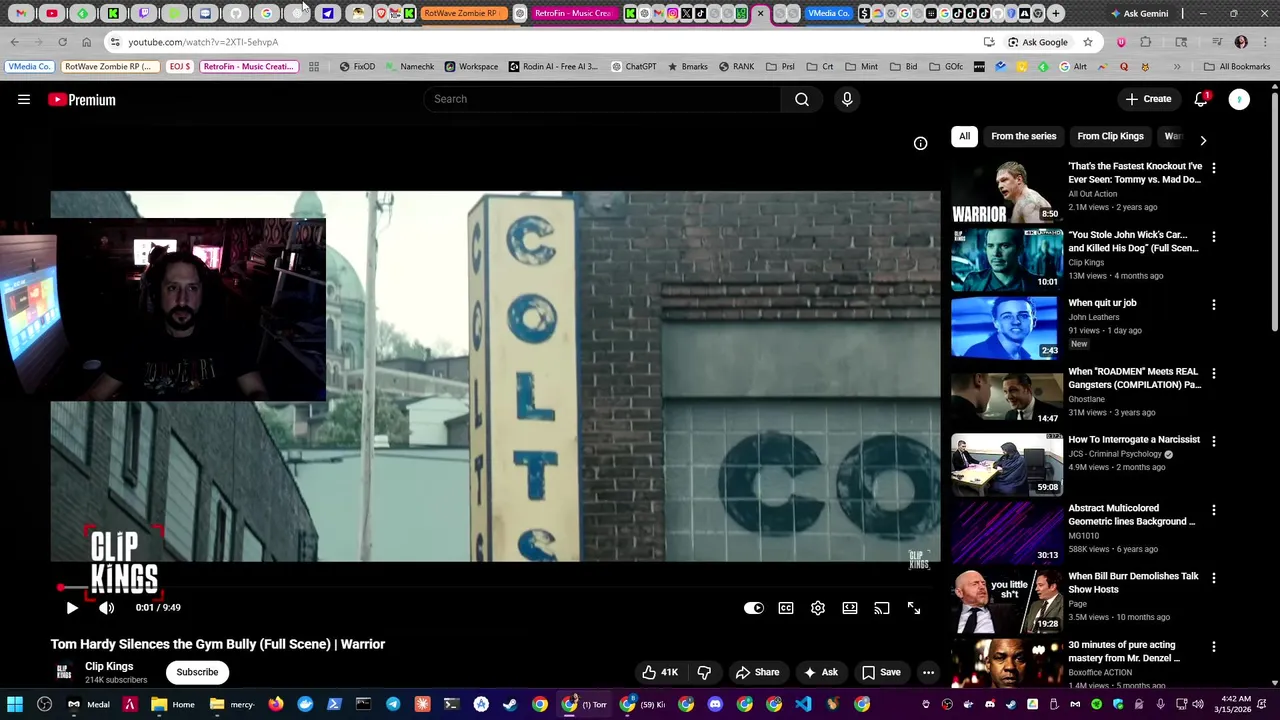Toggle autoplay switch in player

[x=754, y=607]
